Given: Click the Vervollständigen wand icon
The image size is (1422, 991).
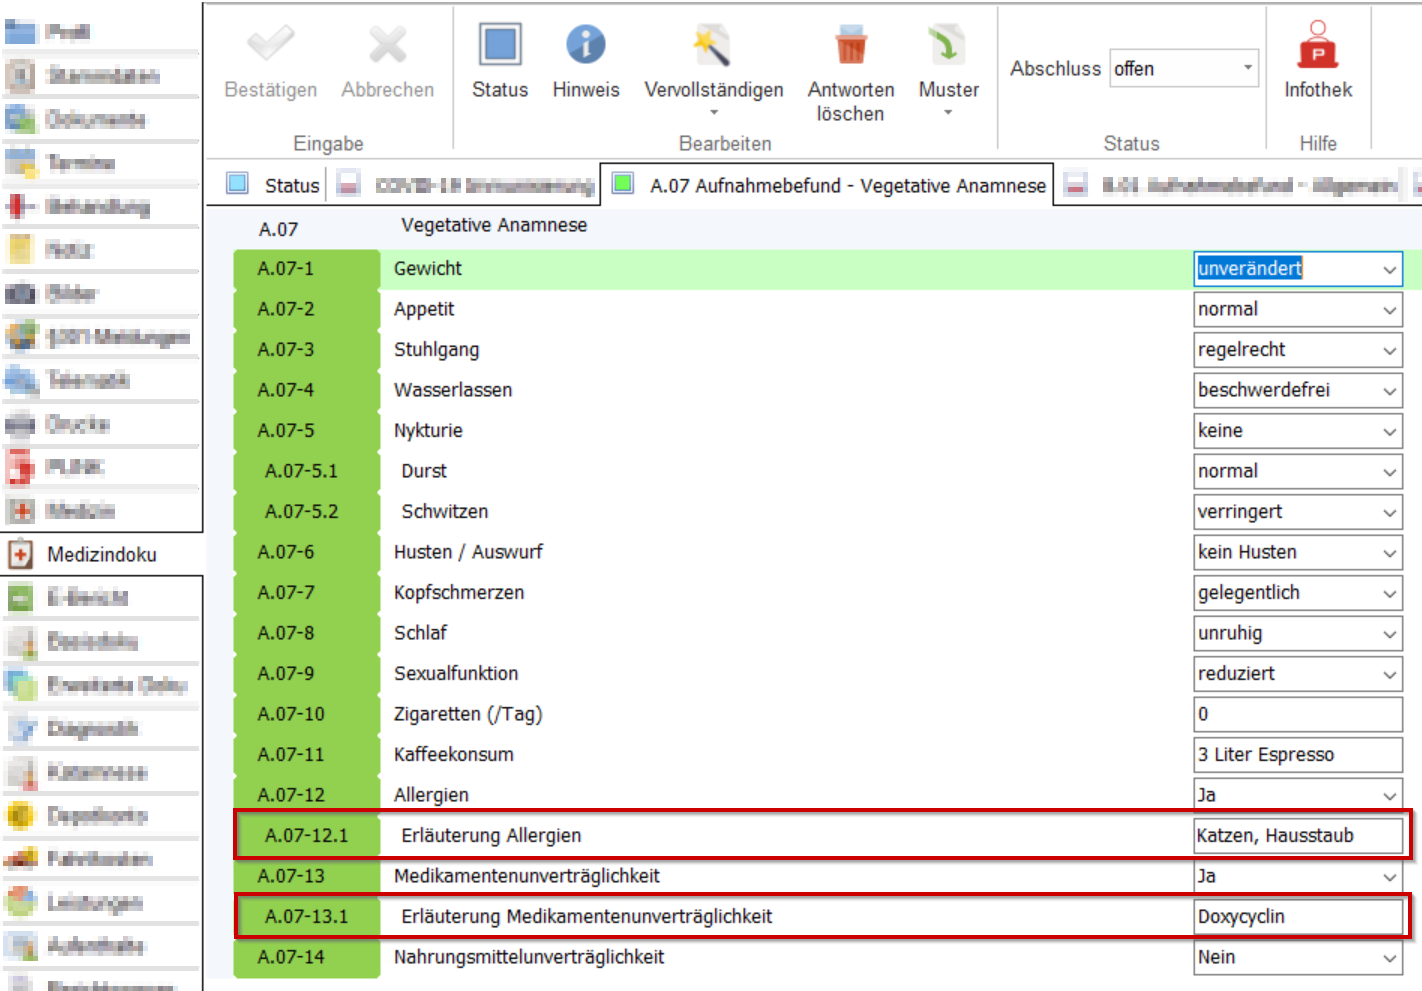Looking at the screenshot, I should tap(712, 46).
